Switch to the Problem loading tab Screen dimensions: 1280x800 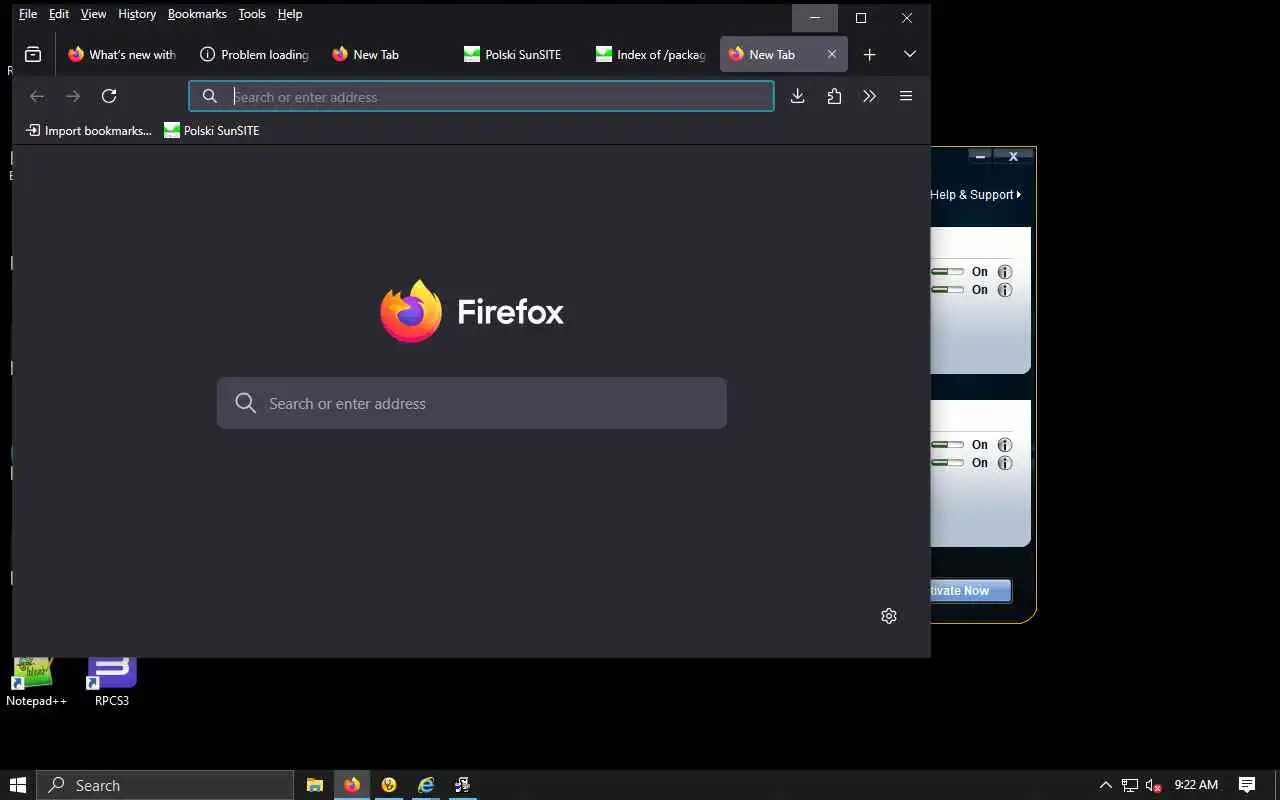pyautogui.click(x=255, y=55)
